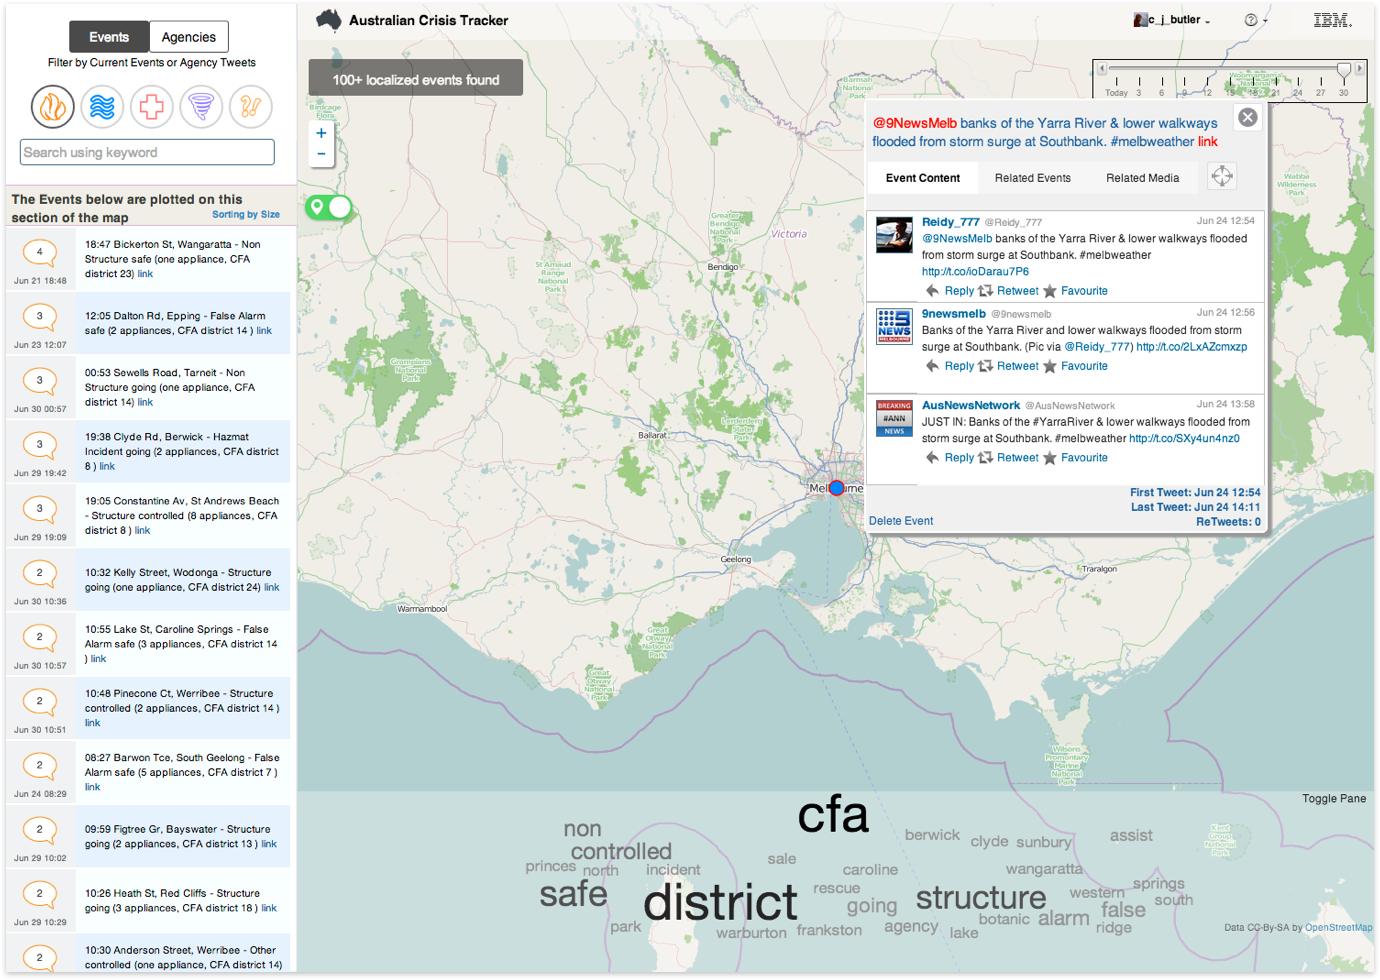
Task: Select the Kelly Street, Wodonga event bubble
Action: coord(40,573)
